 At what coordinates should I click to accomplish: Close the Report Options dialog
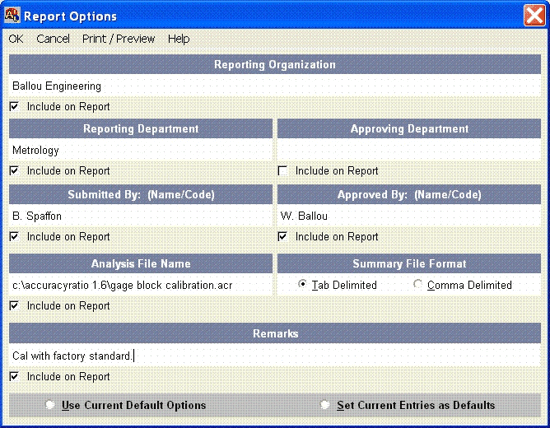tap(534, 15)
